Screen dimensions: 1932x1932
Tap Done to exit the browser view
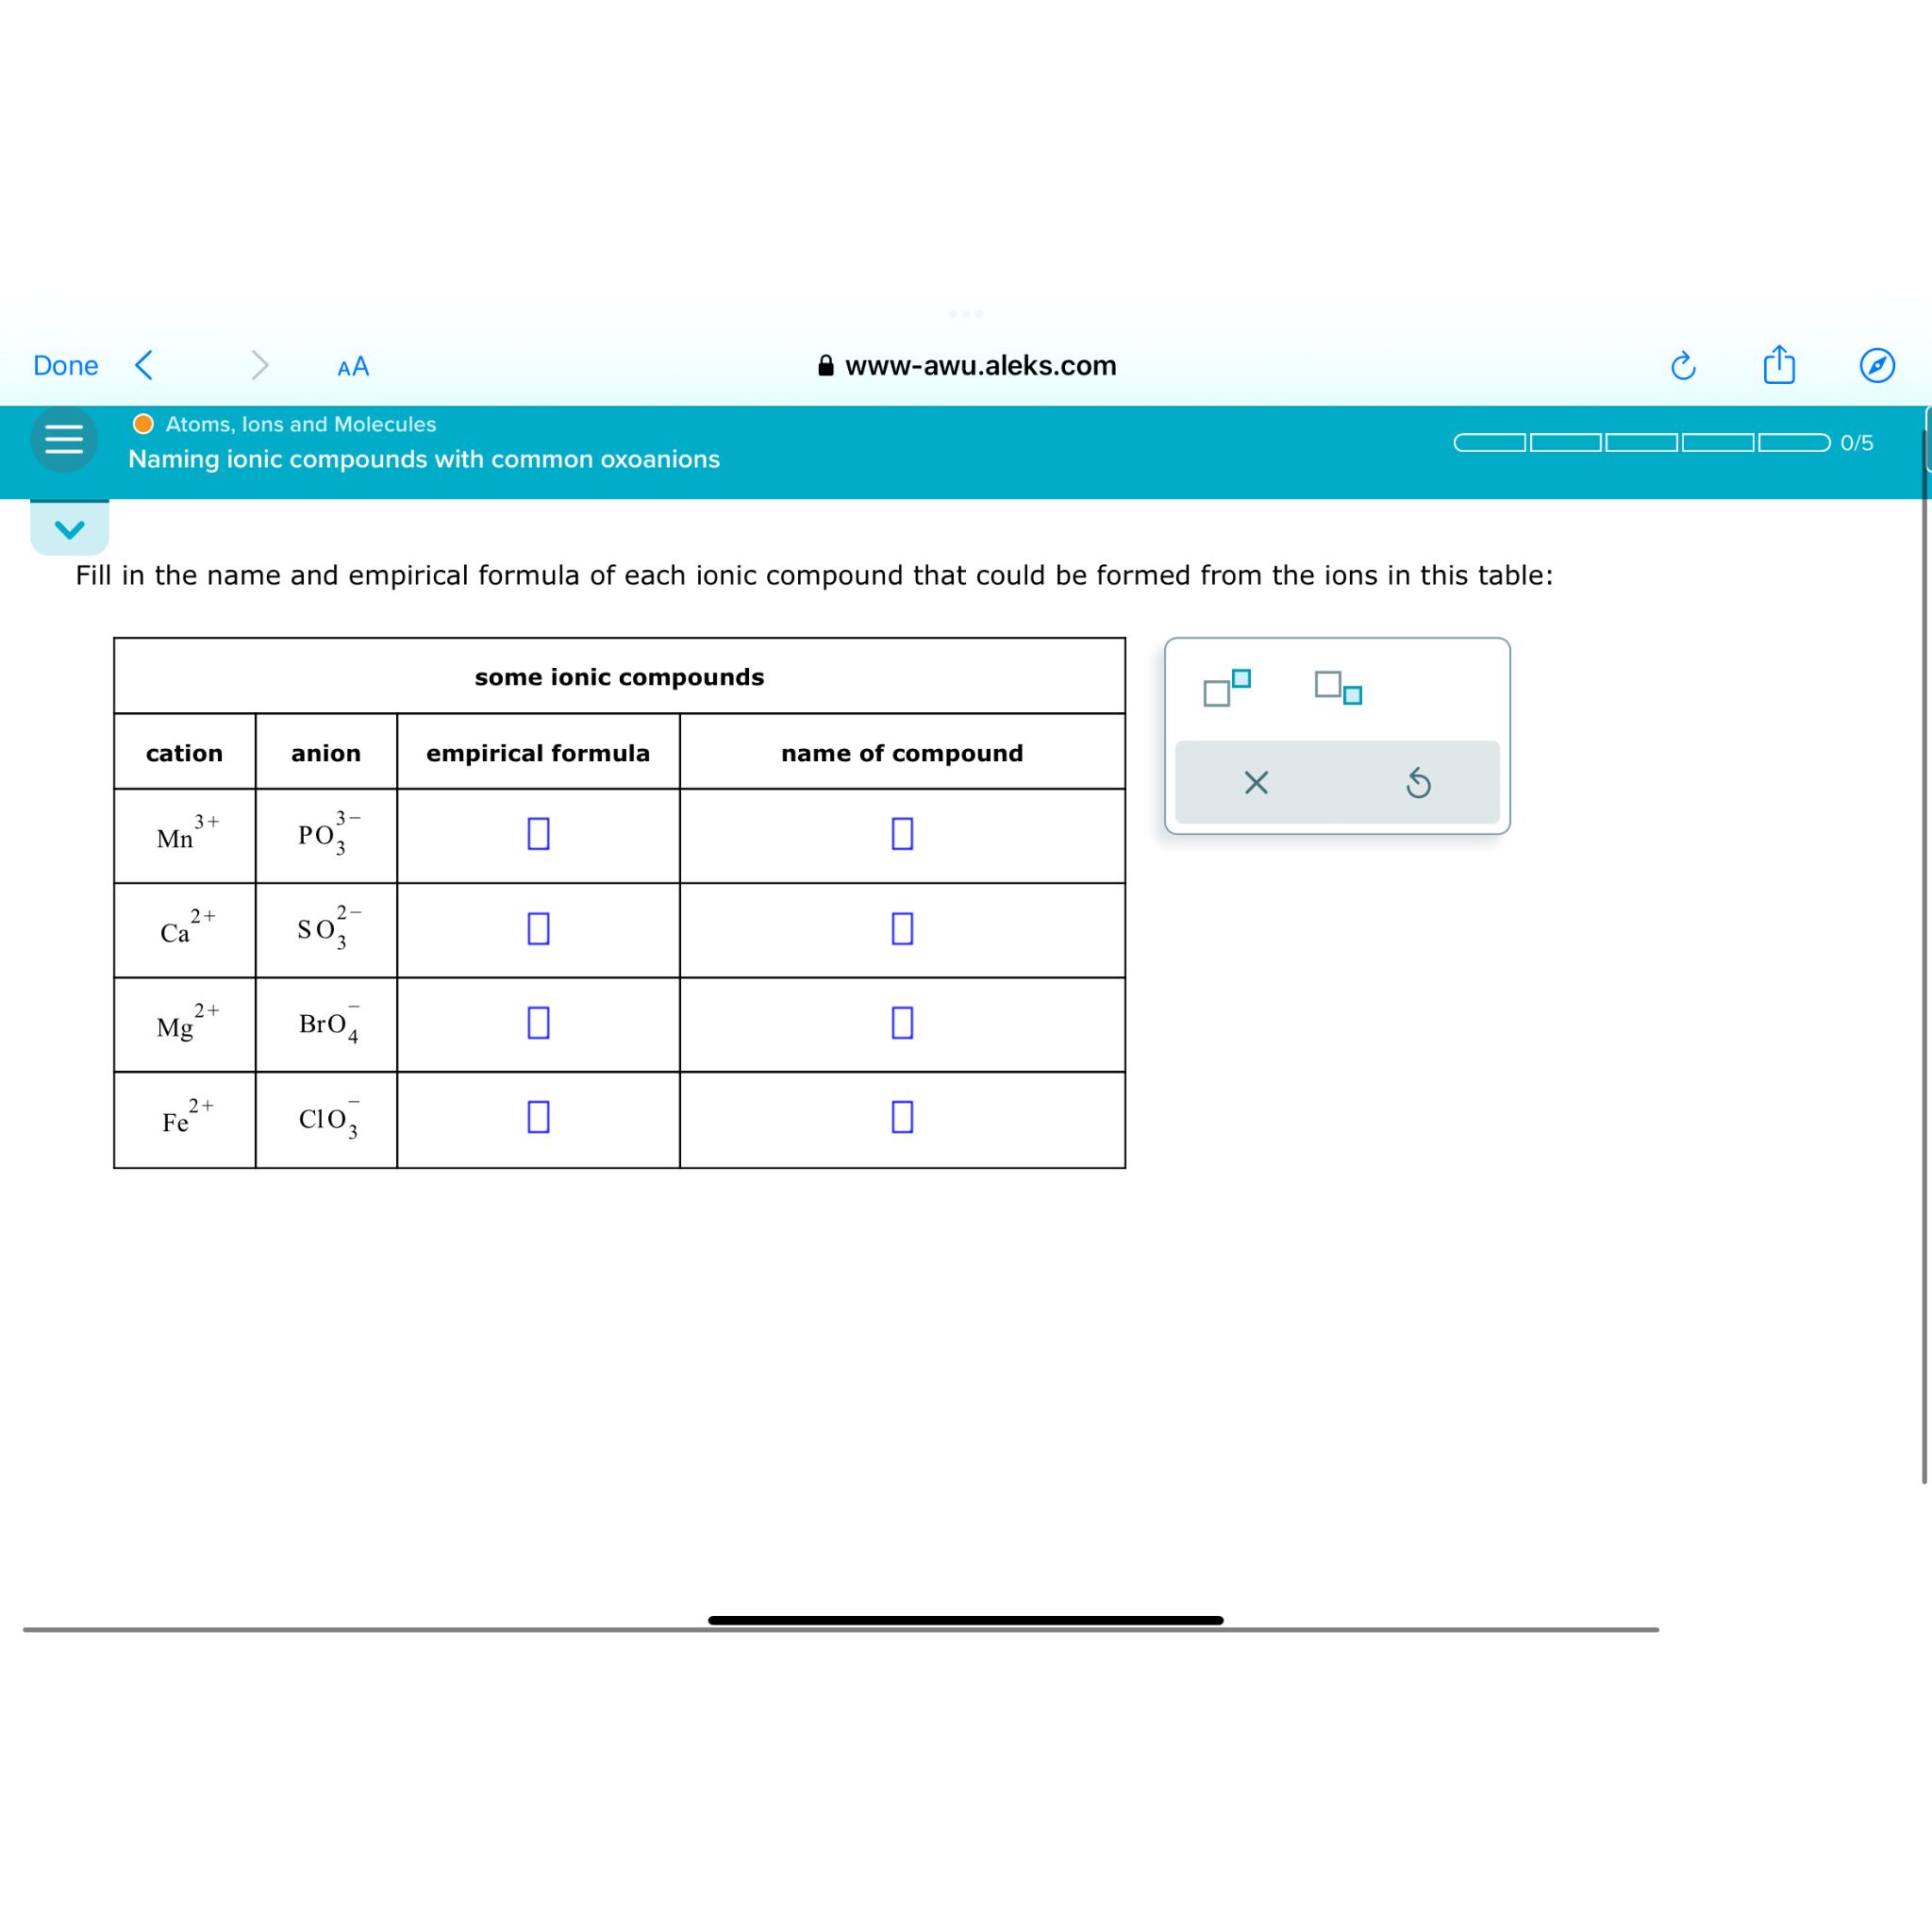click(63, 365)
